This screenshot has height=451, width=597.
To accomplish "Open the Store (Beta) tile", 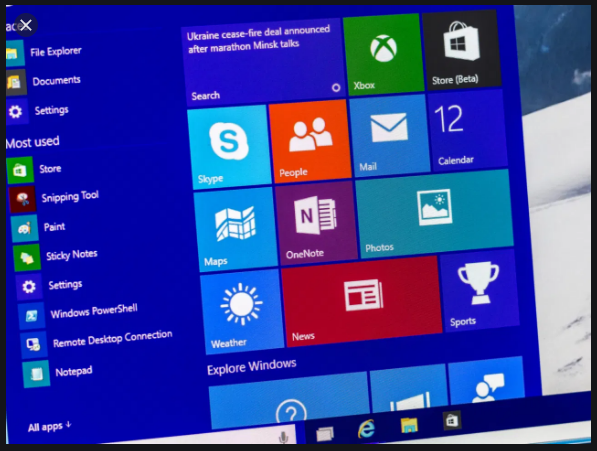I will point(462,49).
